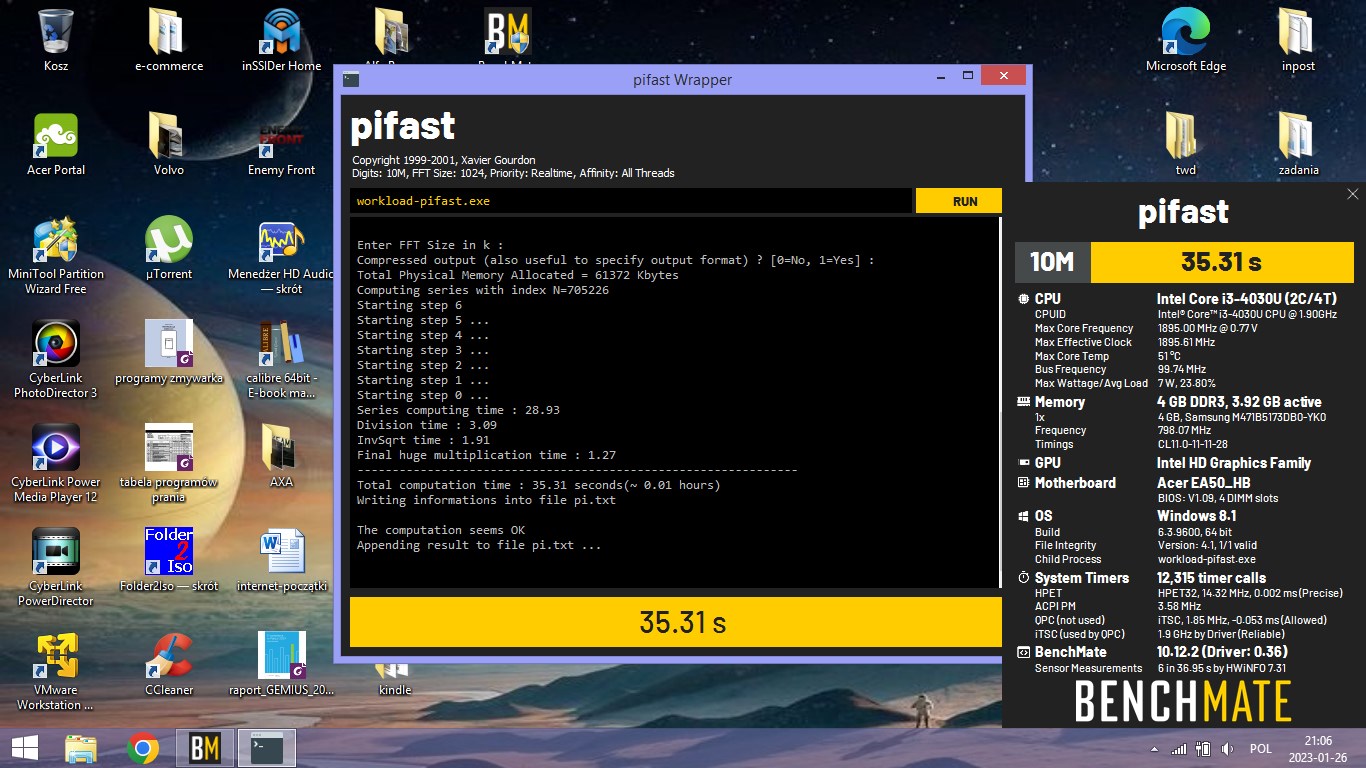Launch CyberLink Power Media Player 12
The width and height of the screenshot is (1366, 768).
coord(56,464)
